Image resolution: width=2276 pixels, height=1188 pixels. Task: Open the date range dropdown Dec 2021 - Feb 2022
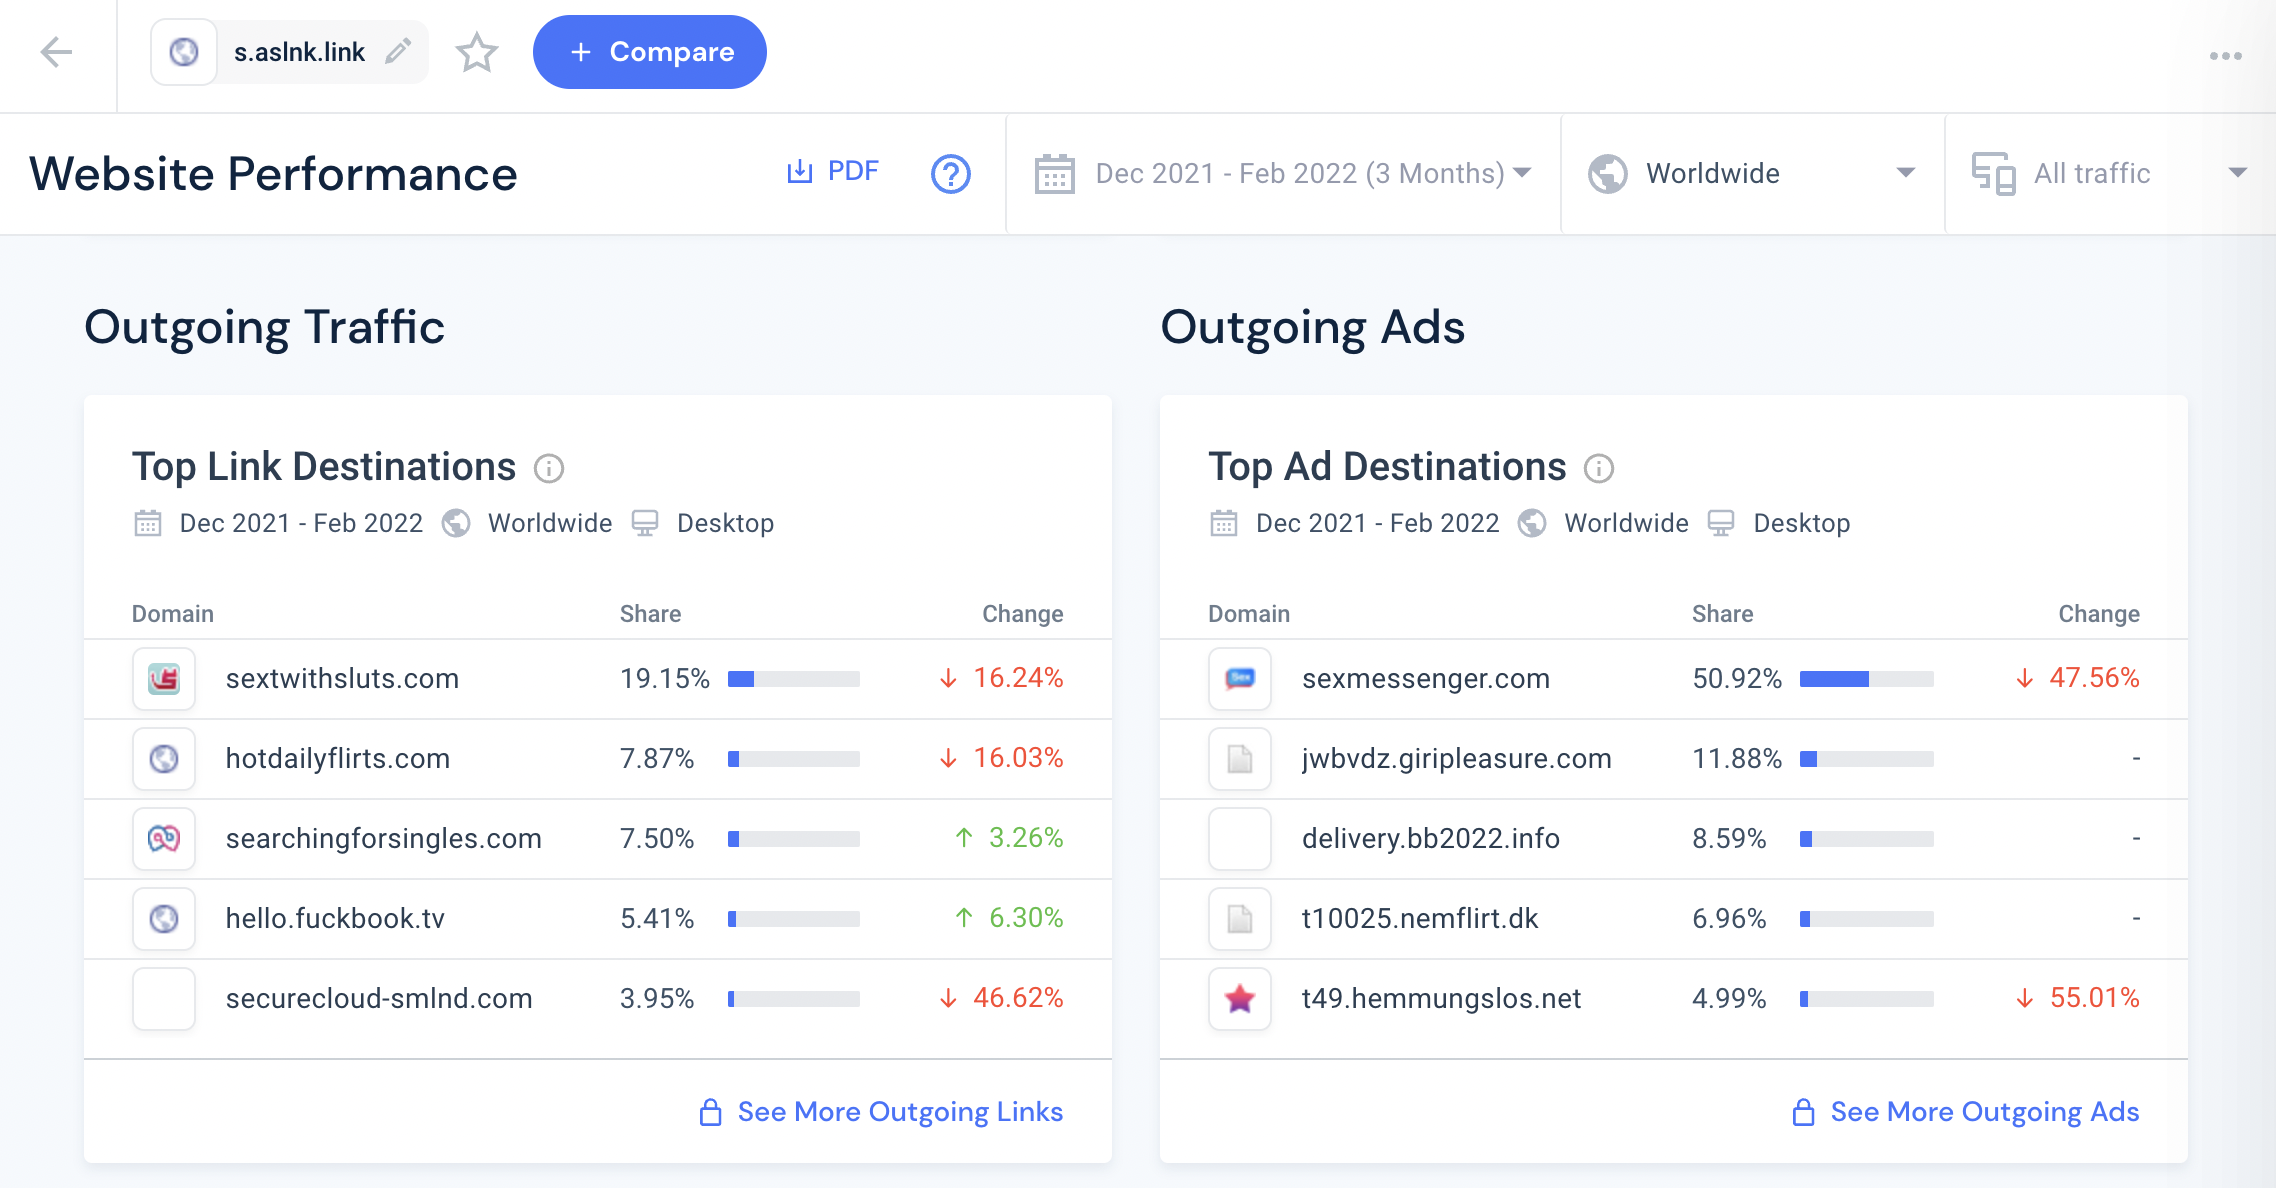1283,174
